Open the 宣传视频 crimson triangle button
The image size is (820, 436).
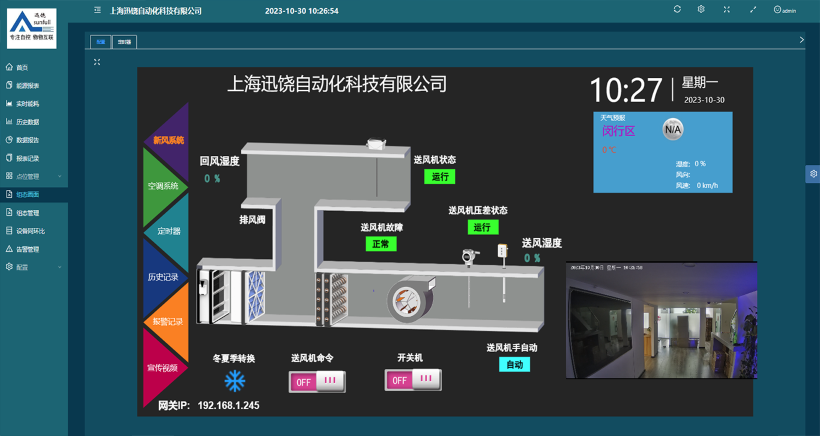pos(161,368)
